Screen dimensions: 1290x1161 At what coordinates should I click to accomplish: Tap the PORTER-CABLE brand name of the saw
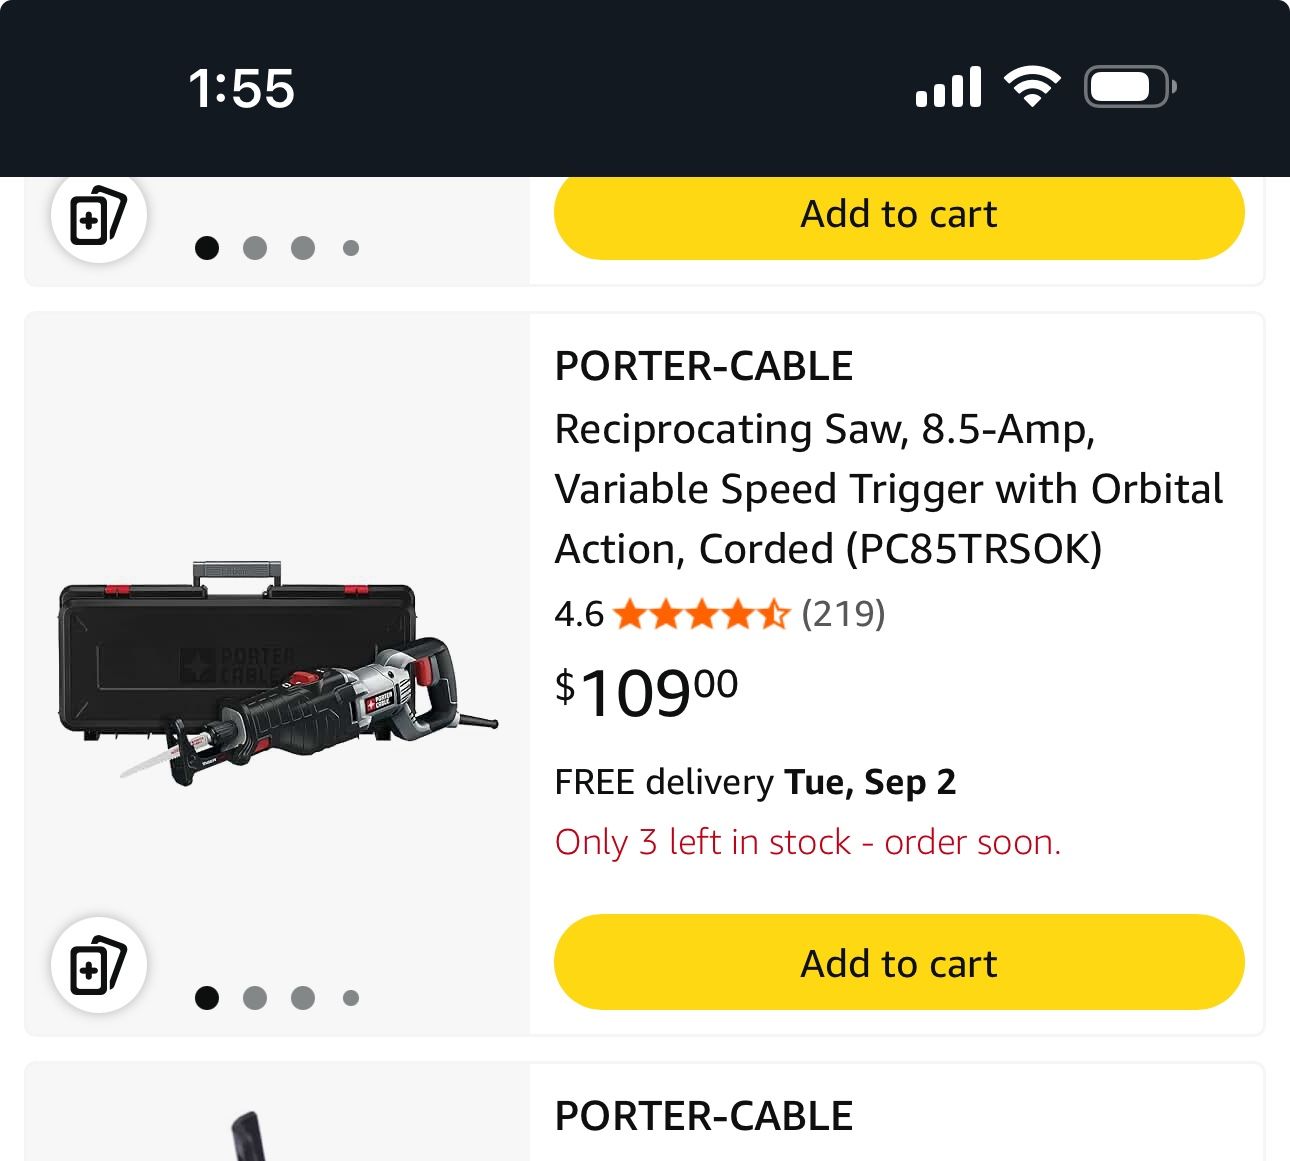tap(703, 367)
